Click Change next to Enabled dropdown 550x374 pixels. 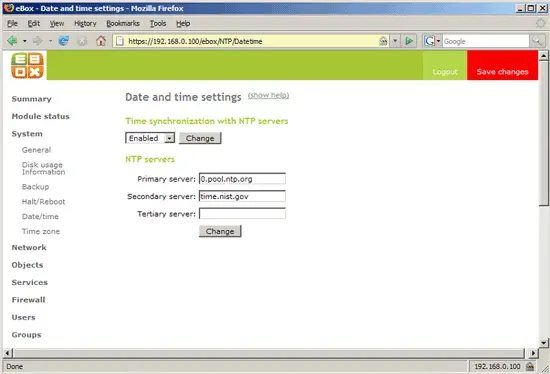[x=200, y=138]
